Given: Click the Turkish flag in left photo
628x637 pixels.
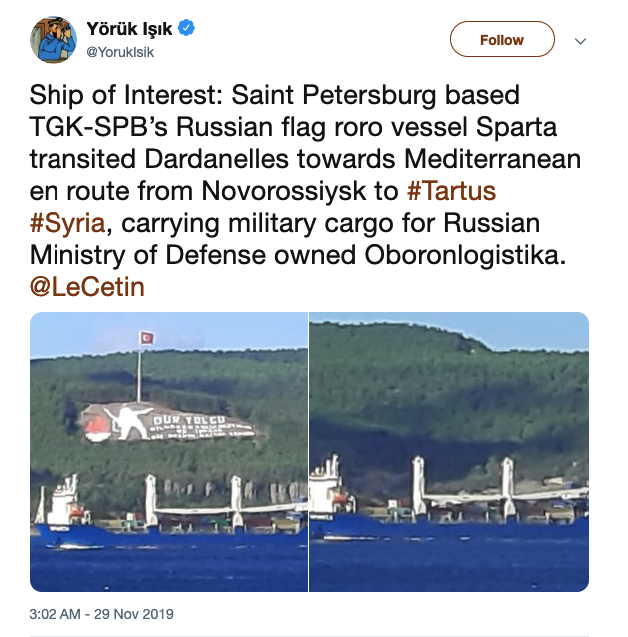Looking at the screenshot, I should (148, 337).
